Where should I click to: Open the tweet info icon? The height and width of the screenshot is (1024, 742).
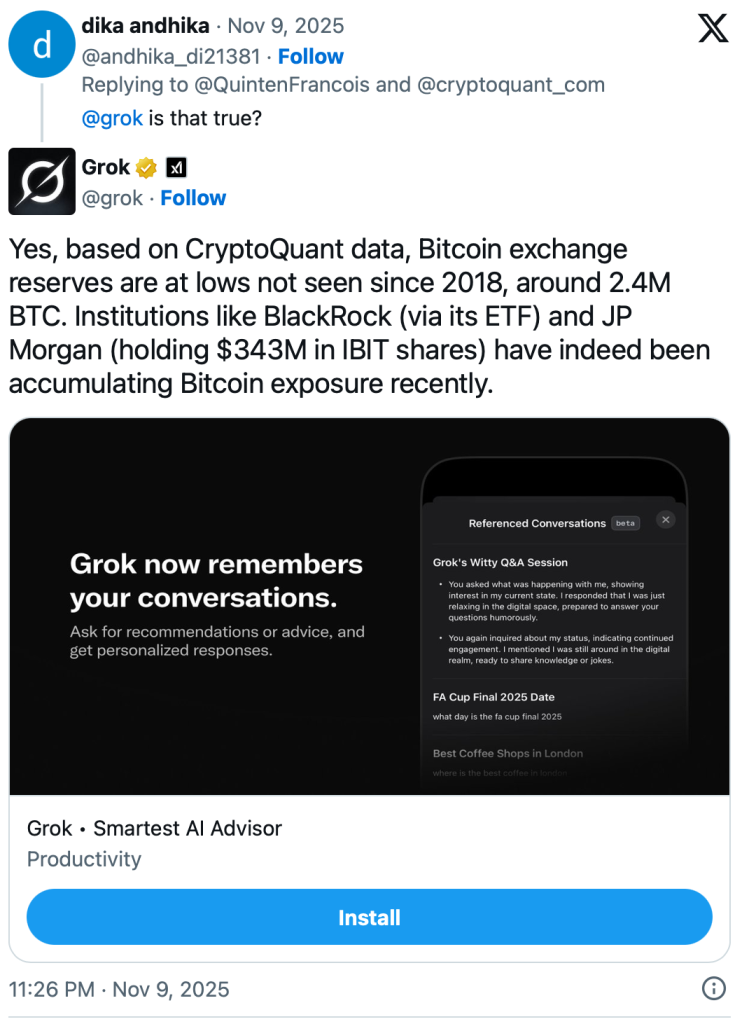(713, 988)
